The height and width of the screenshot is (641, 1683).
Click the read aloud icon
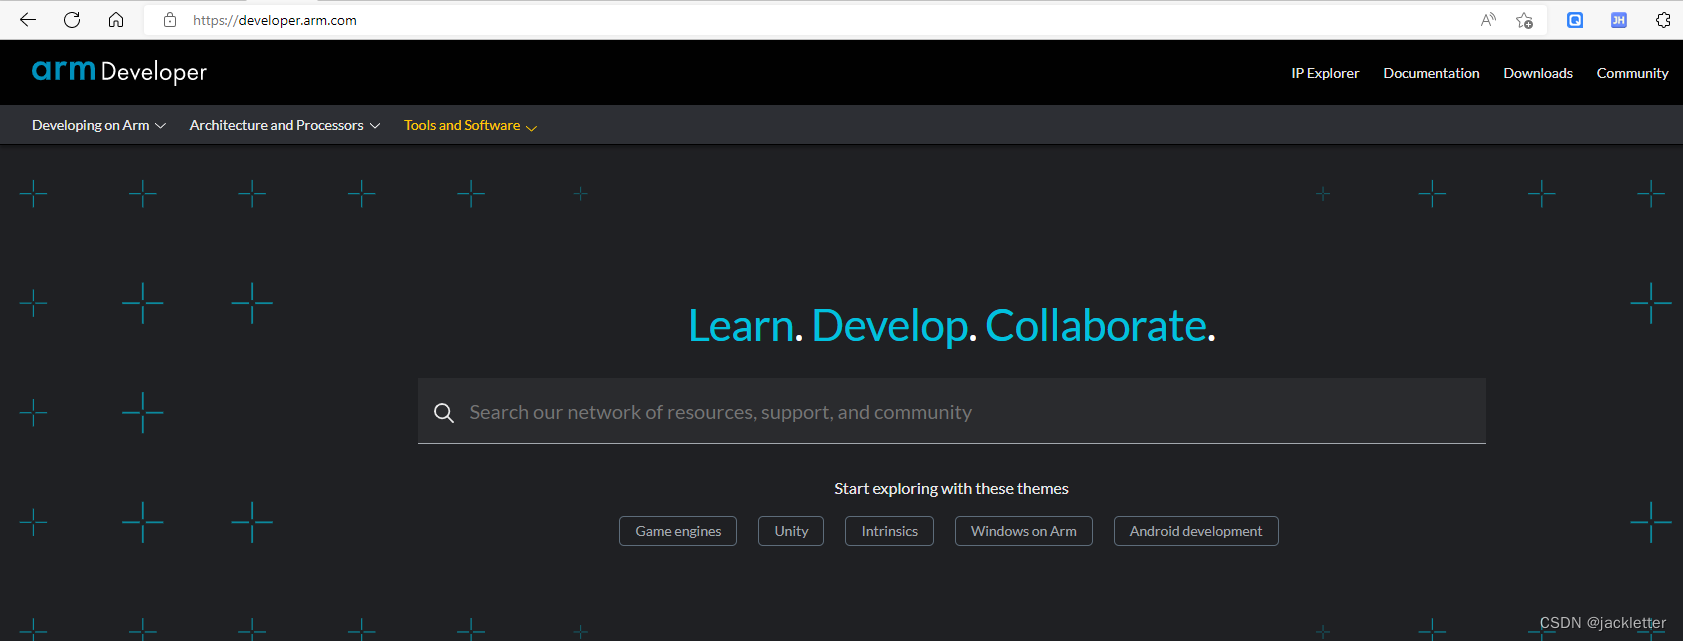(1488, 20)
